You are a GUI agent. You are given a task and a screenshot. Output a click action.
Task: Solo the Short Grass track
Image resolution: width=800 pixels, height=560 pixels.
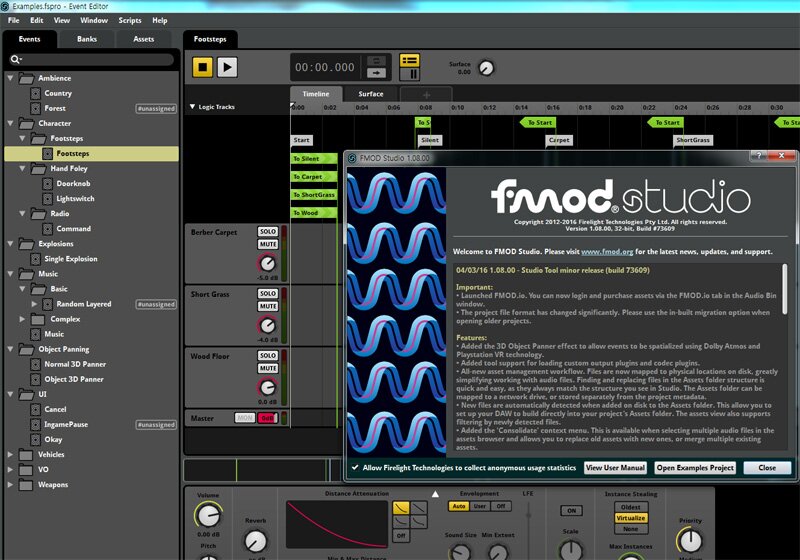click(x=268, y=293)
